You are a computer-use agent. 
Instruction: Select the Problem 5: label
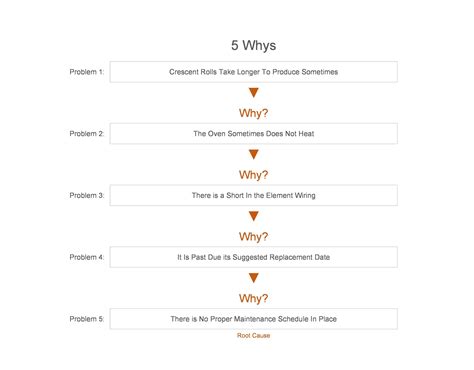click(x=87, y=319)
